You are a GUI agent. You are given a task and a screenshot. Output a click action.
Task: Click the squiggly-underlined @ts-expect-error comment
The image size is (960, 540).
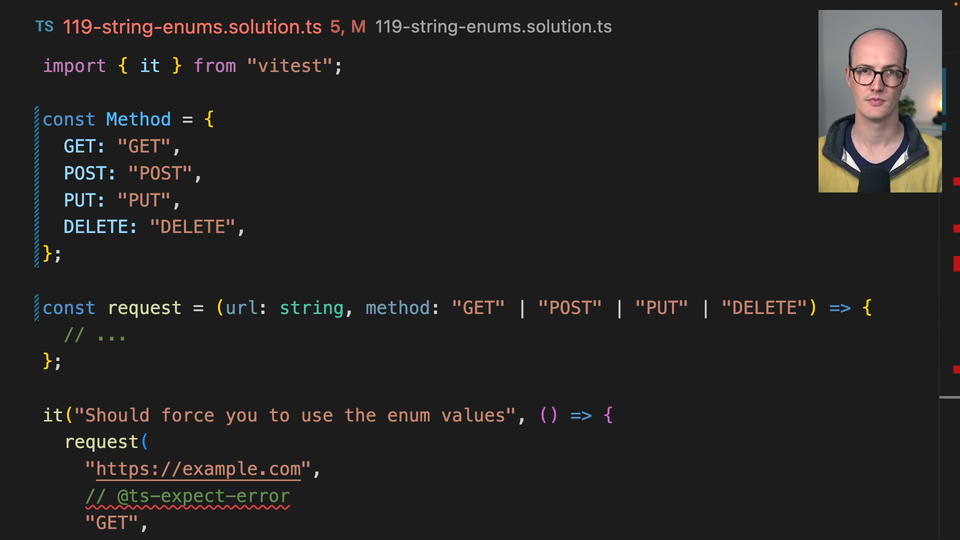coord(187,496)
